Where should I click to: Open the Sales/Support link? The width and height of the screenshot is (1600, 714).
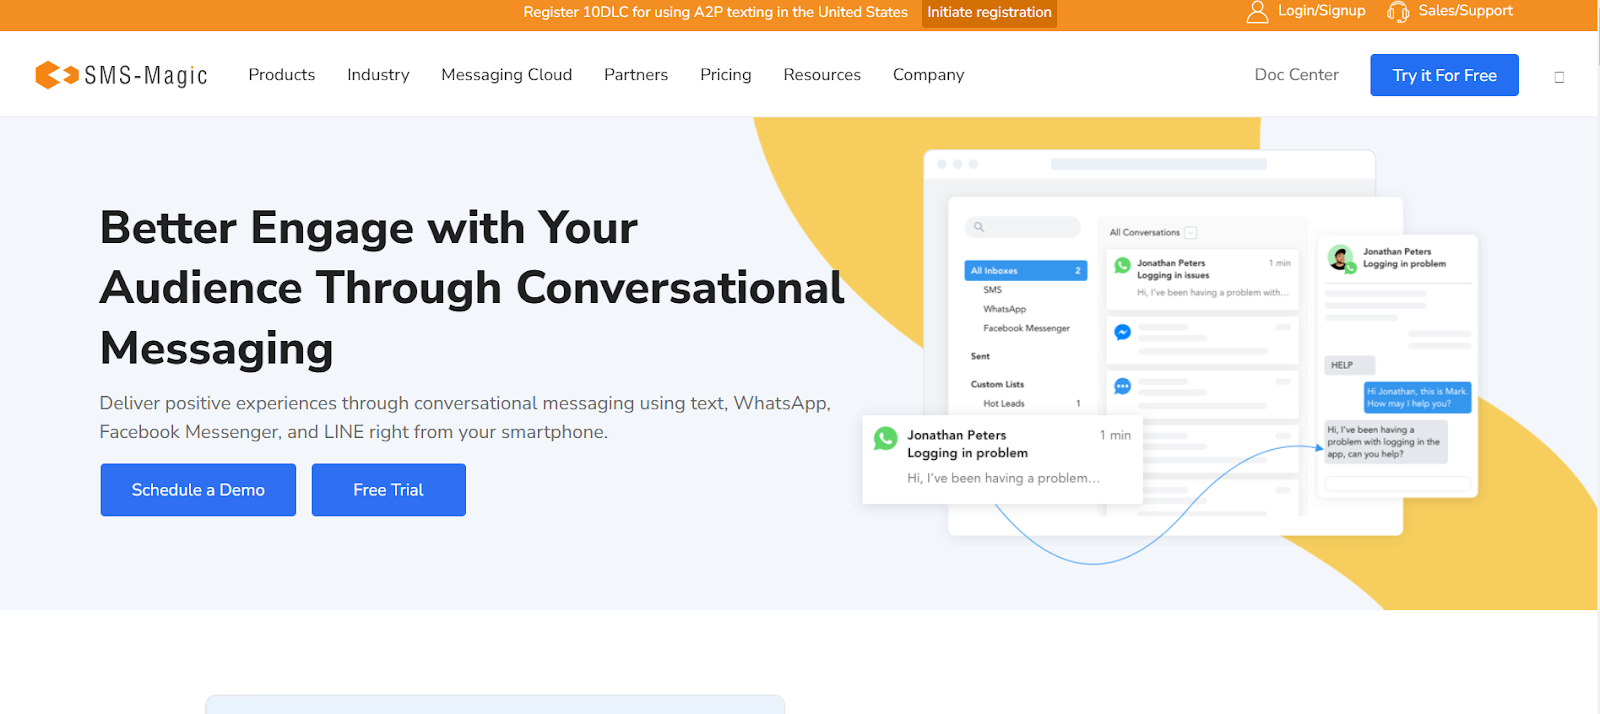click(x=1466, y=11)
